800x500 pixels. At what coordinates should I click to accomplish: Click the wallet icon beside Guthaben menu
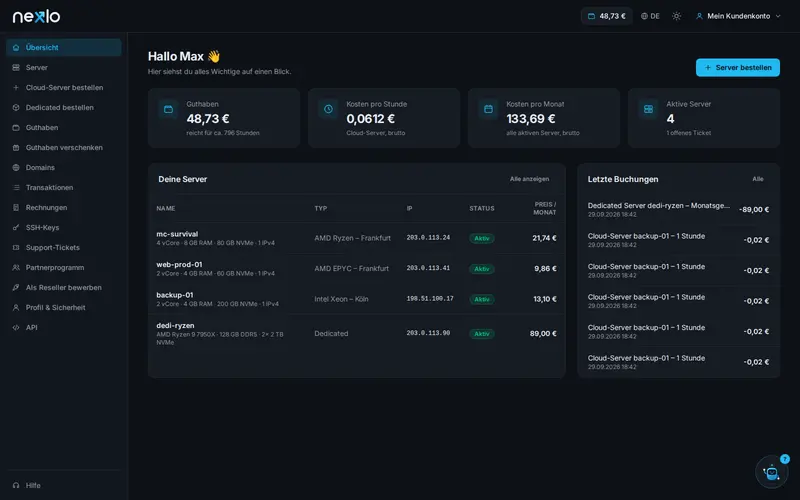16,128
